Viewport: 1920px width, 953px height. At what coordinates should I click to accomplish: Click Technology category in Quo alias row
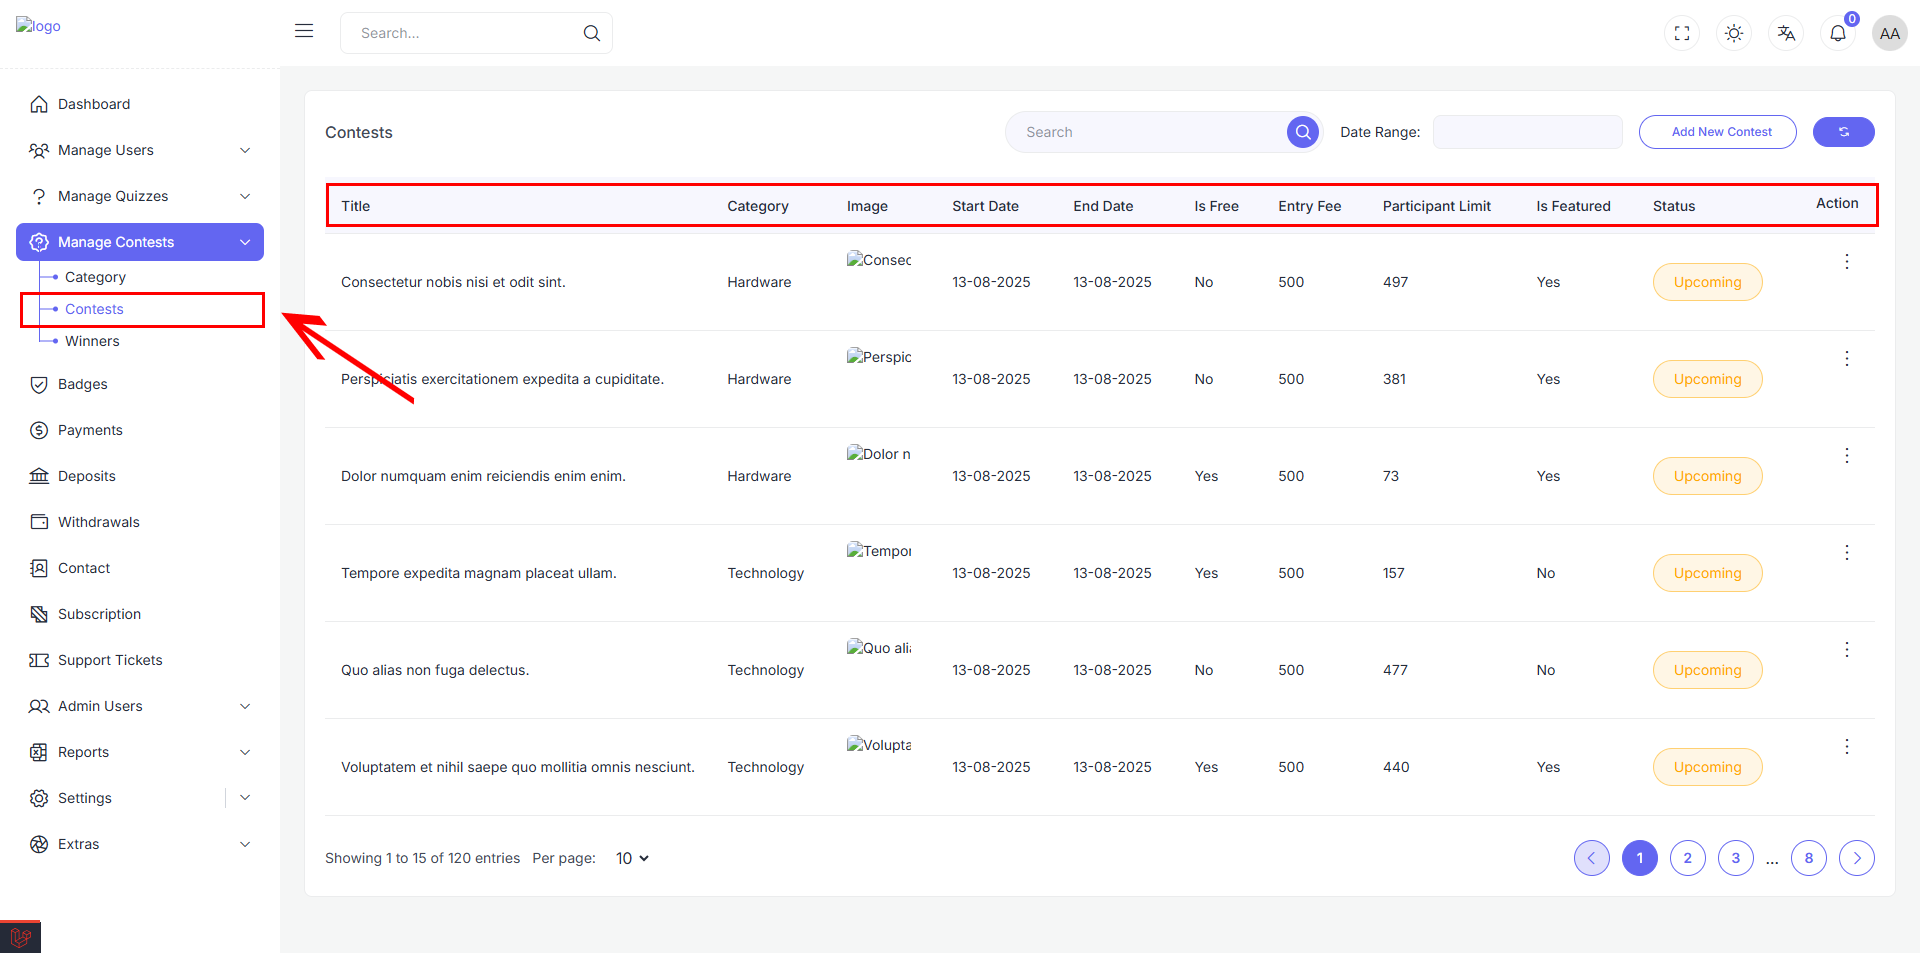coord(765,670)
